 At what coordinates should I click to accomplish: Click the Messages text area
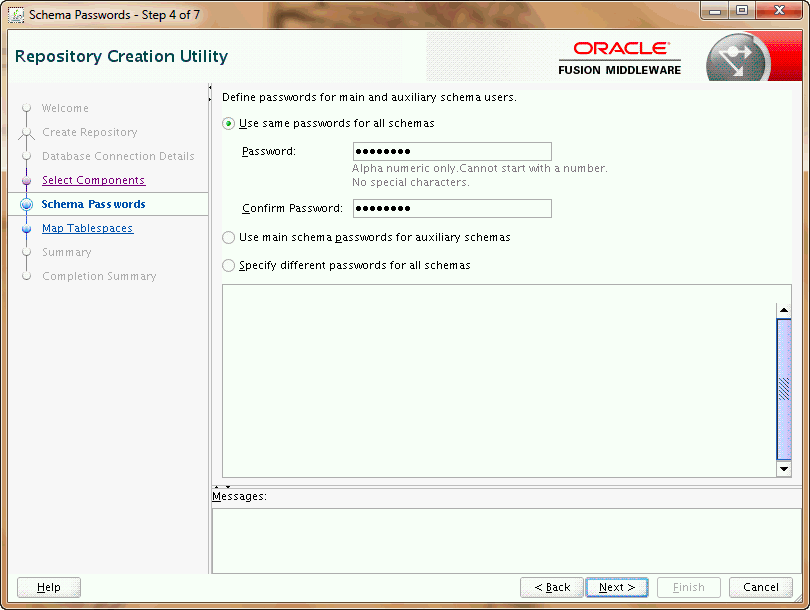tap(507, 540)
